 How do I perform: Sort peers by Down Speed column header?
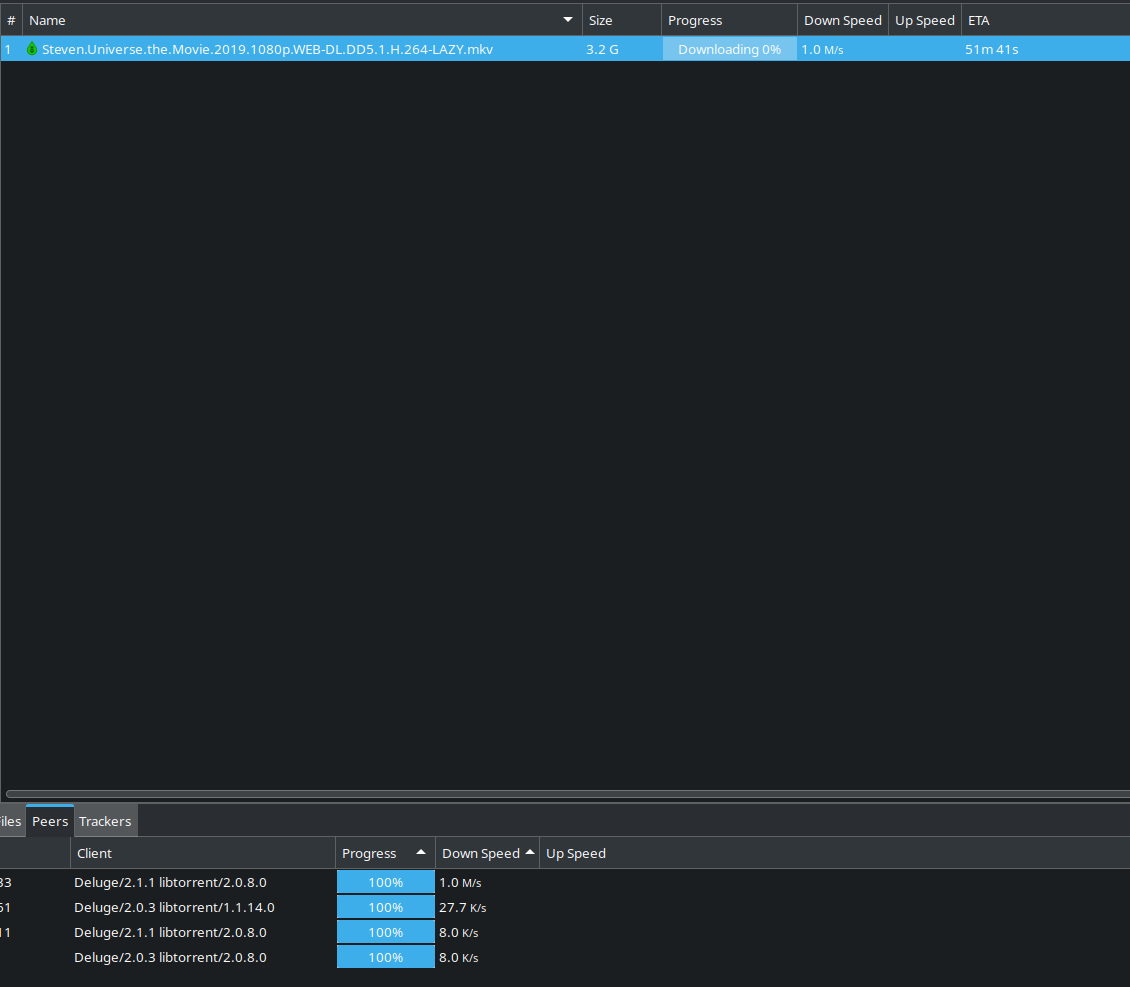(x=487, y=853)
